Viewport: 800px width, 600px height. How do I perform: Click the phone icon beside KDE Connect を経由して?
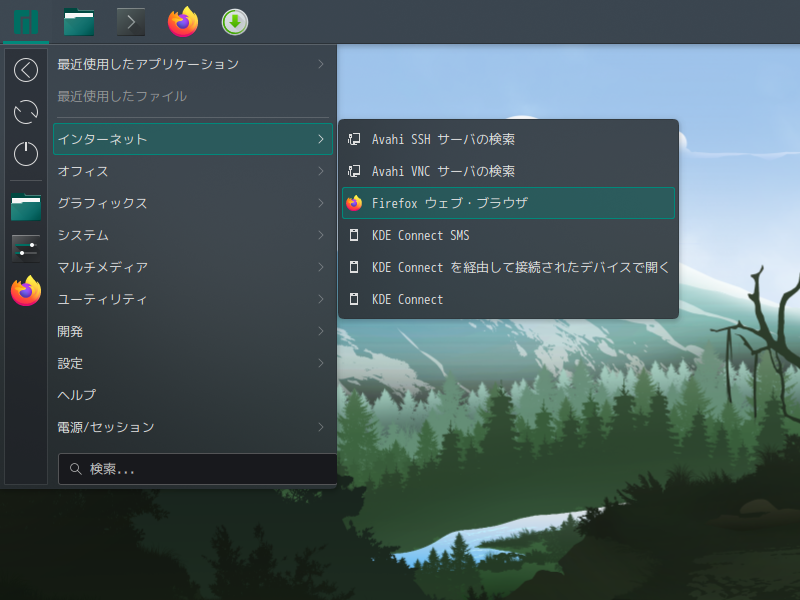[x=354, y=267]
